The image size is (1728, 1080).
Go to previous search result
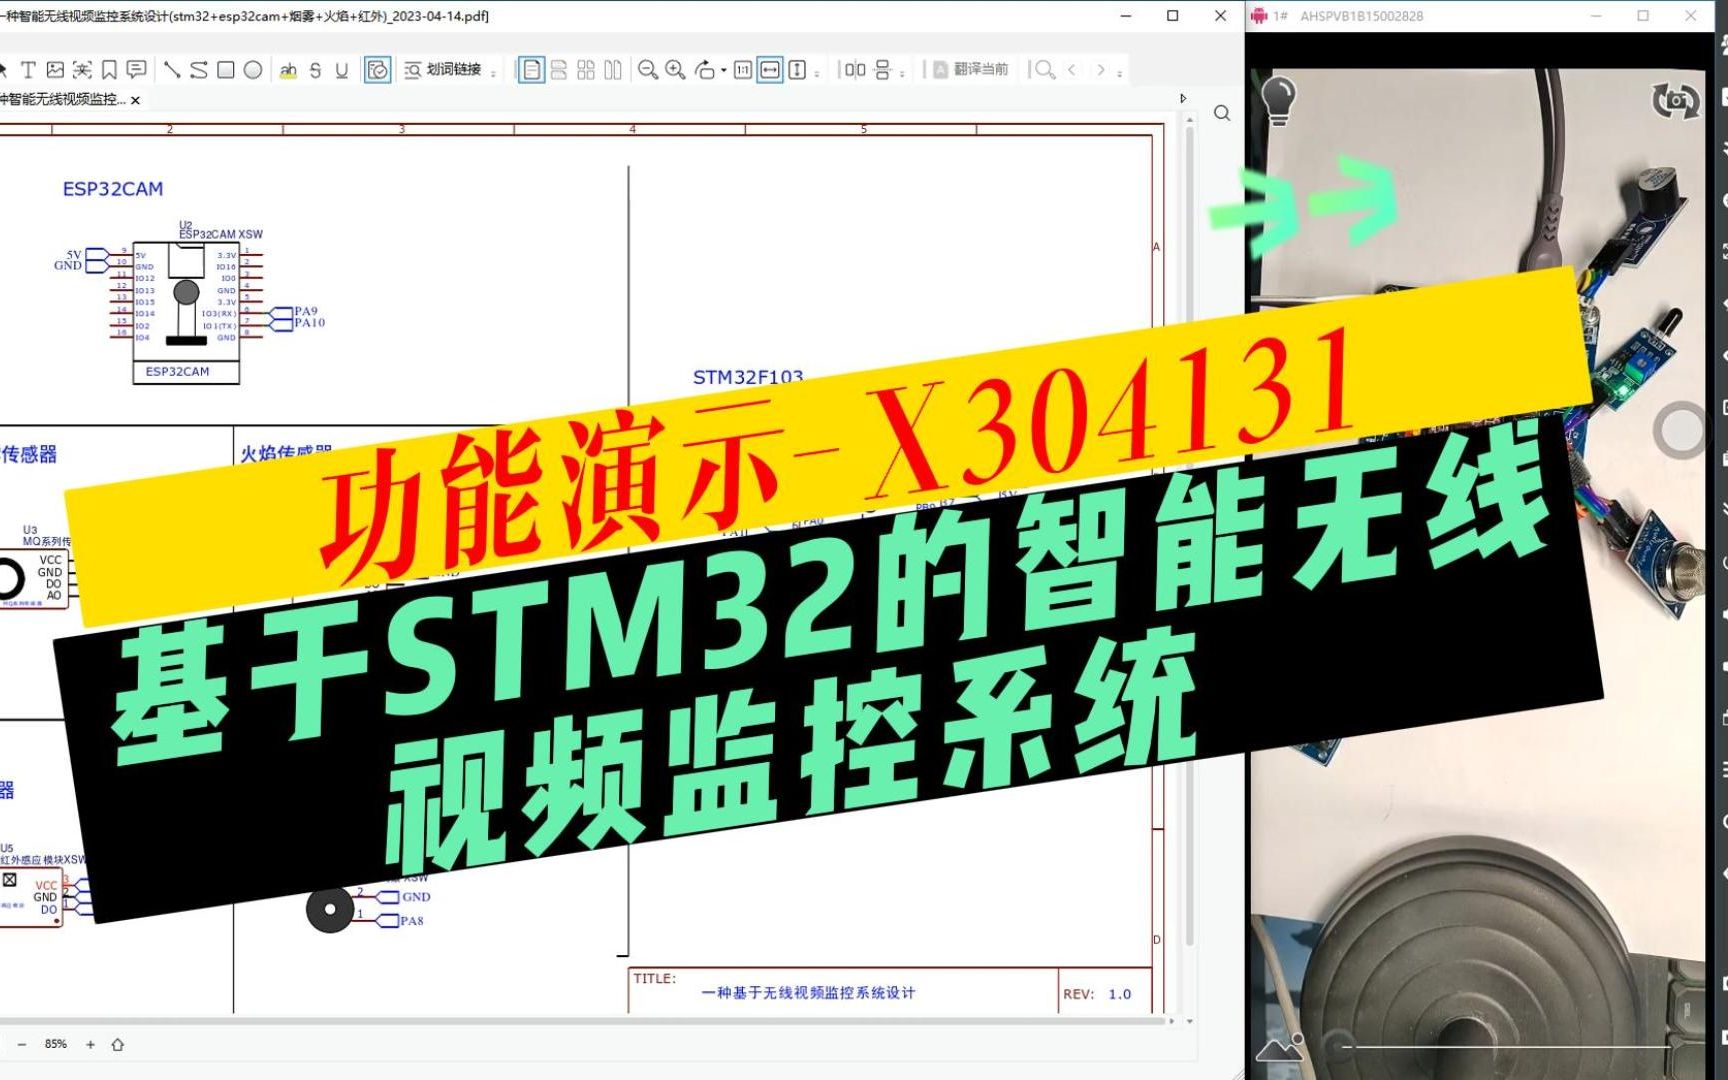click(1072, 70)
